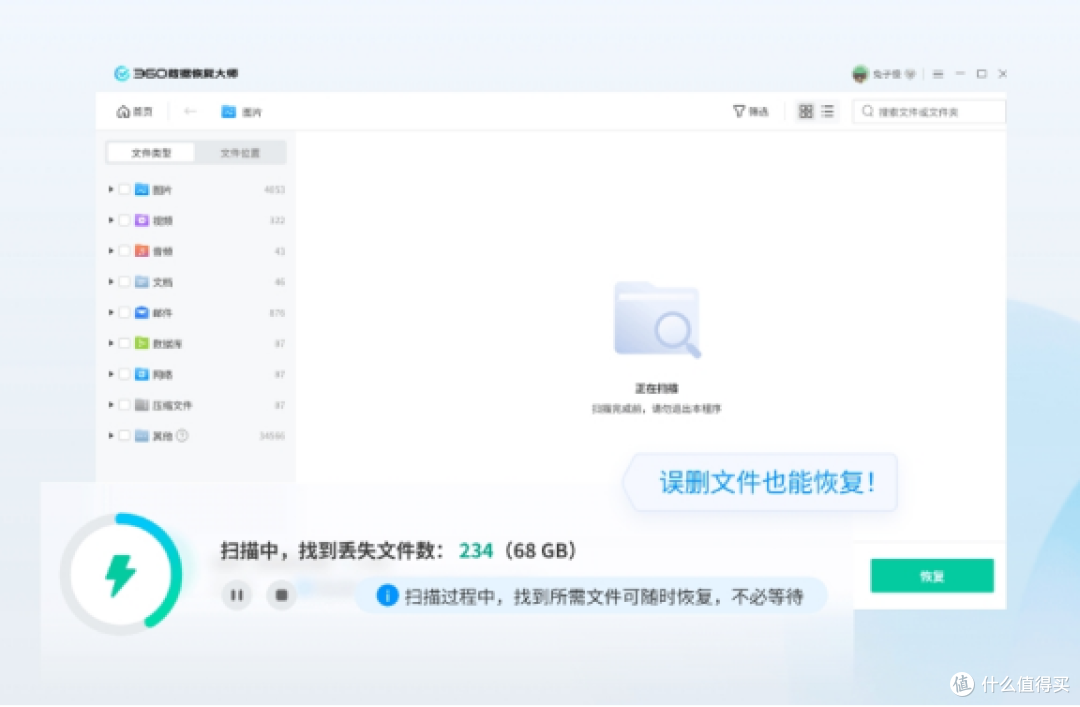1080x707 pixels.
Task: Click the green Database folder icon
Action: pyautogui.click(x=142, y=343)
